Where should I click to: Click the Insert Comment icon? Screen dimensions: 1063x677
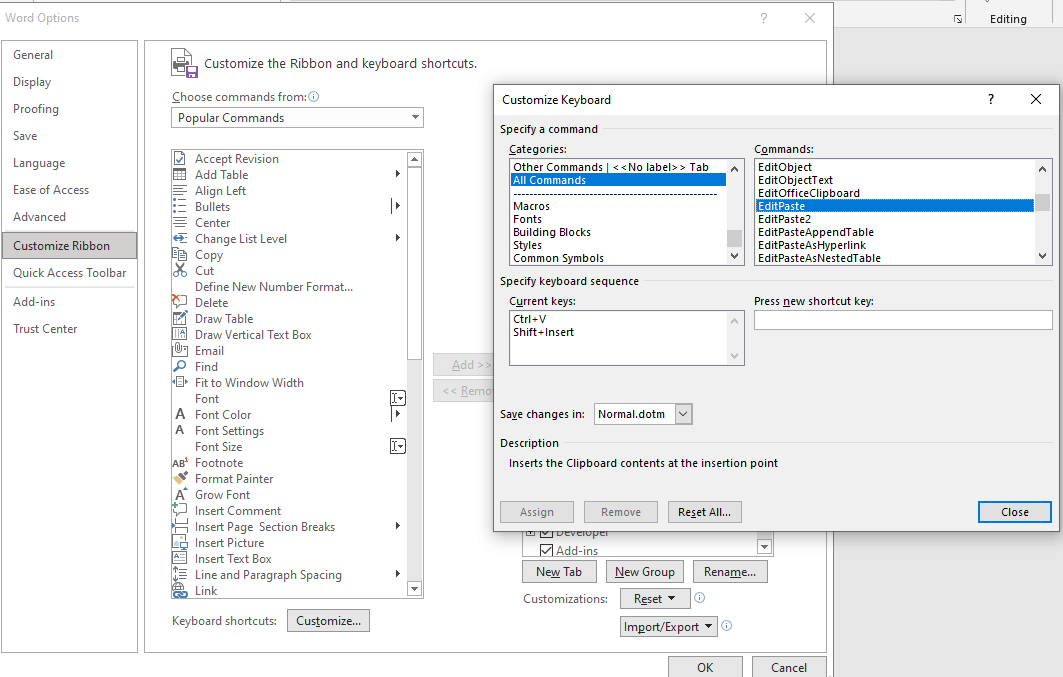(180, 510)
